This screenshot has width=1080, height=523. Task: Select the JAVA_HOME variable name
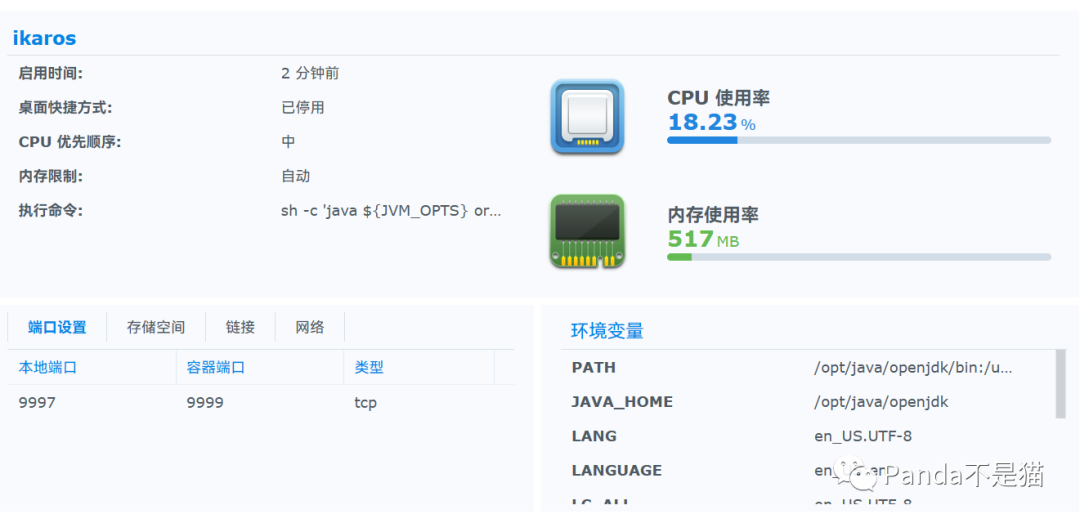click(622, 402)
